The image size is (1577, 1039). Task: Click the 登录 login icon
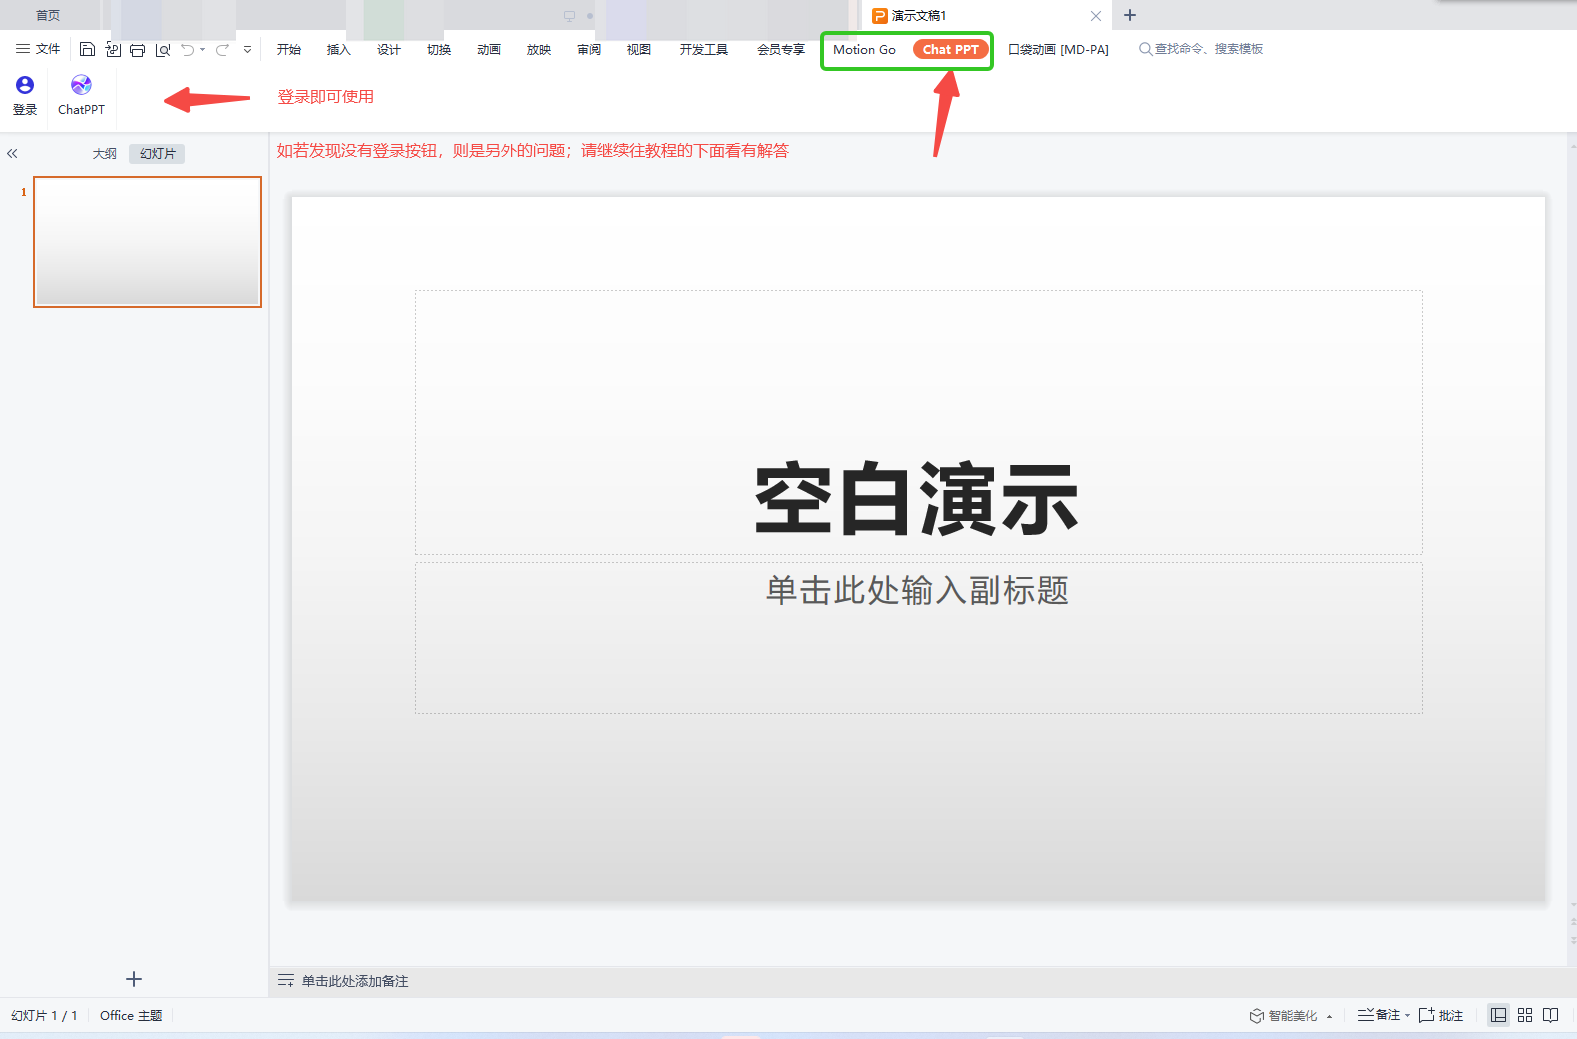(25, 95)
